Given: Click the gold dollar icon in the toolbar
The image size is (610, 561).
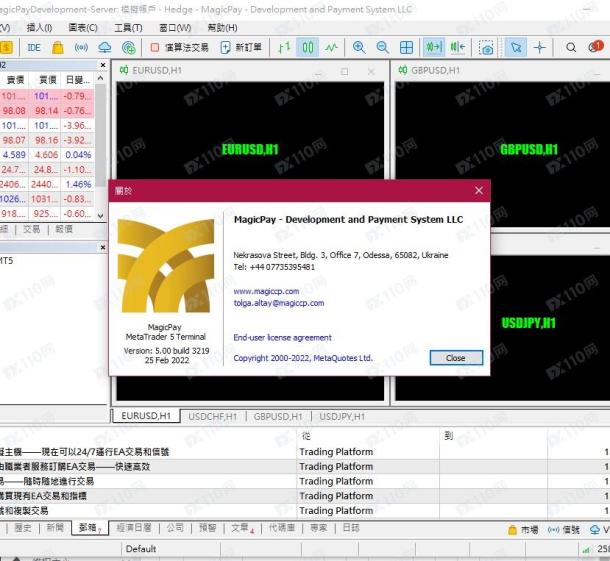Looking at the screenshot, I should point(6,47).
